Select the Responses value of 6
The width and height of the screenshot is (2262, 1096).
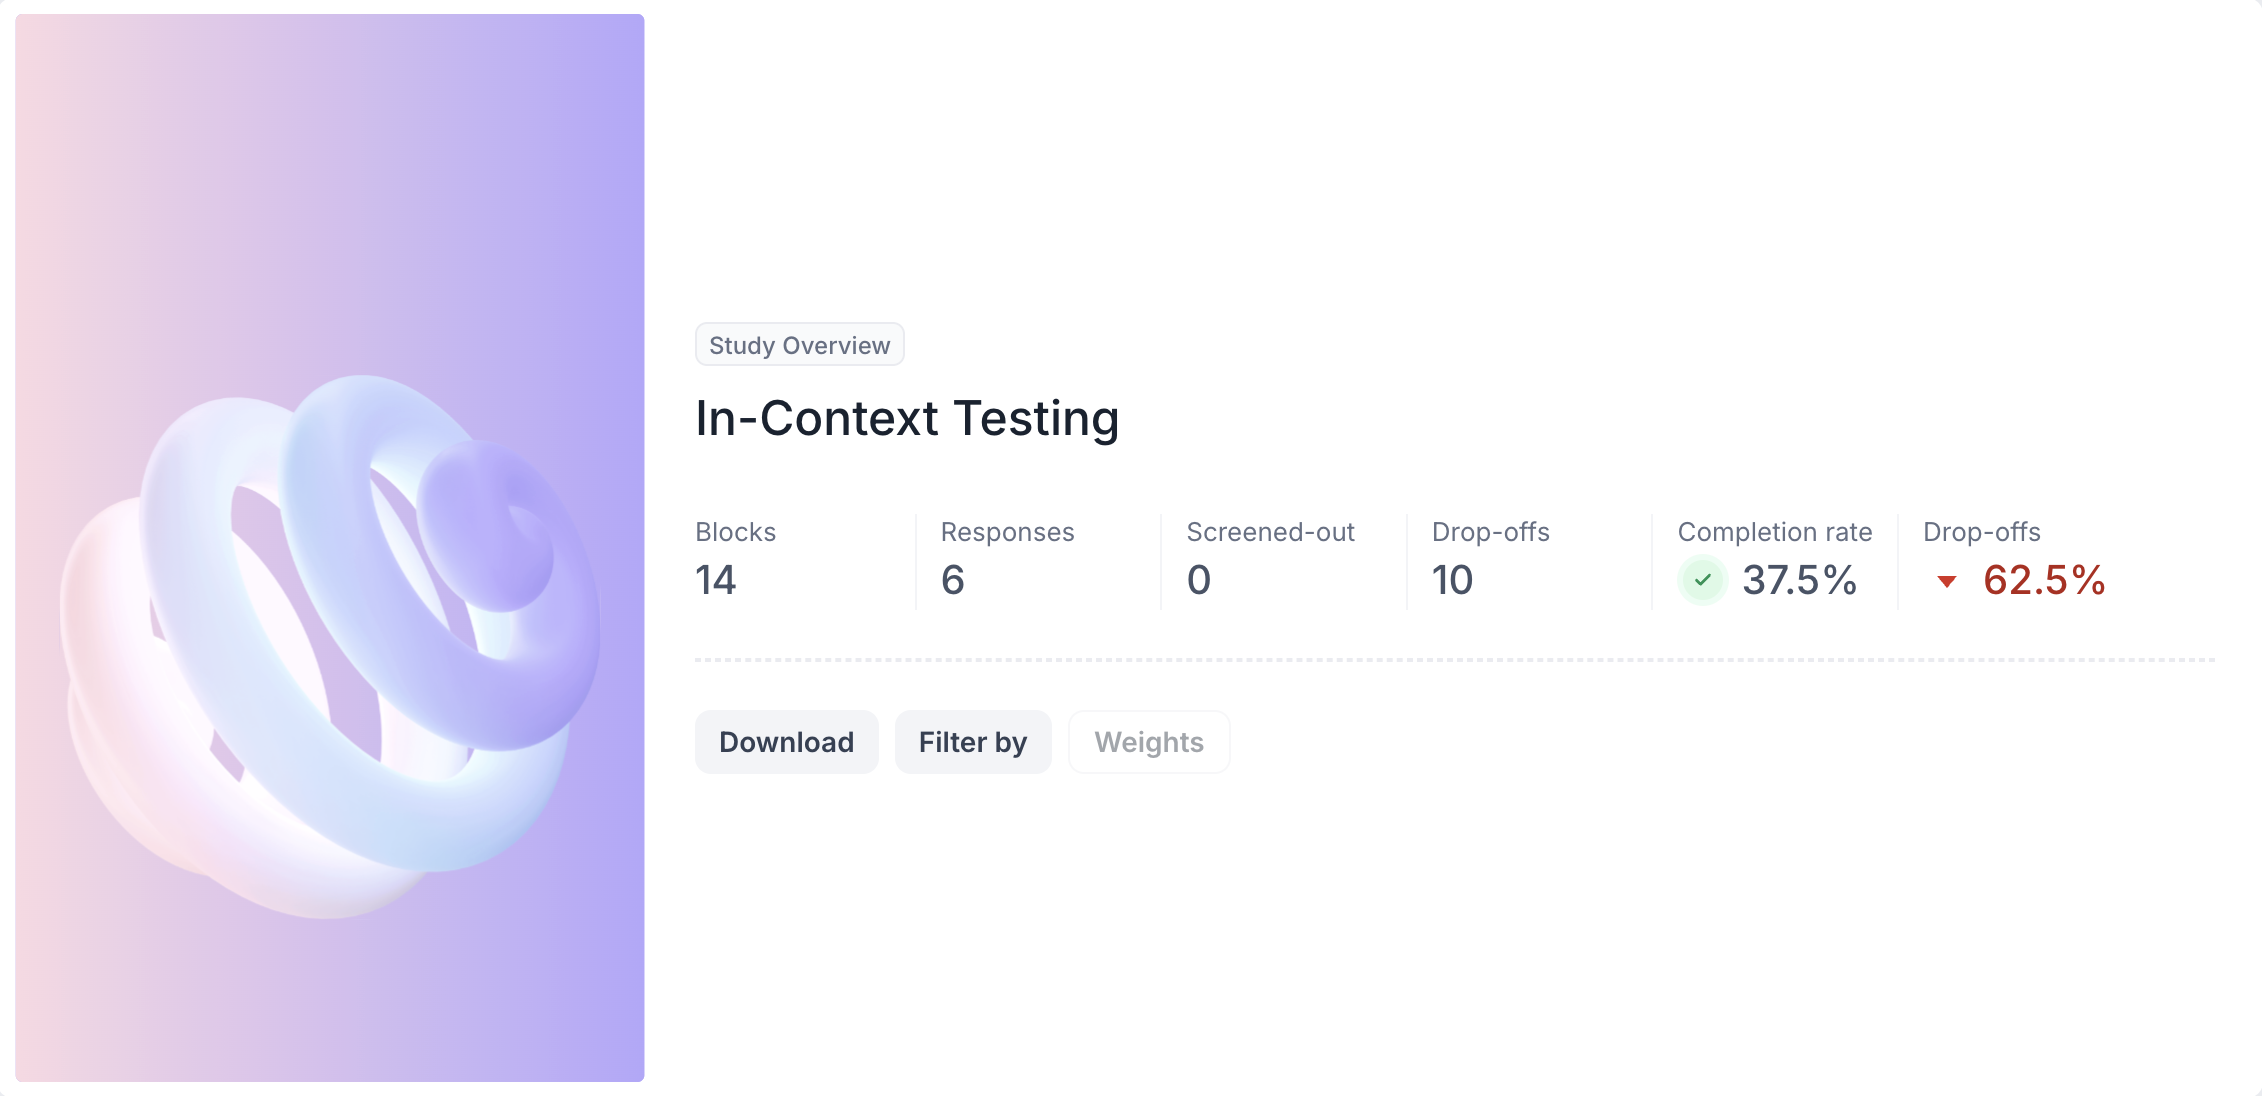[x=953, y=580]
